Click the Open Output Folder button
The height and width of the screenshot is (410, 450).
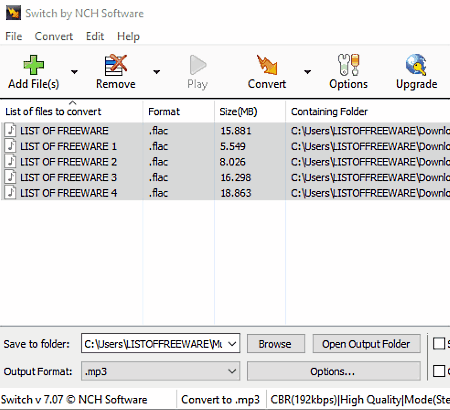pyautogui.click(x=366, y=344)
